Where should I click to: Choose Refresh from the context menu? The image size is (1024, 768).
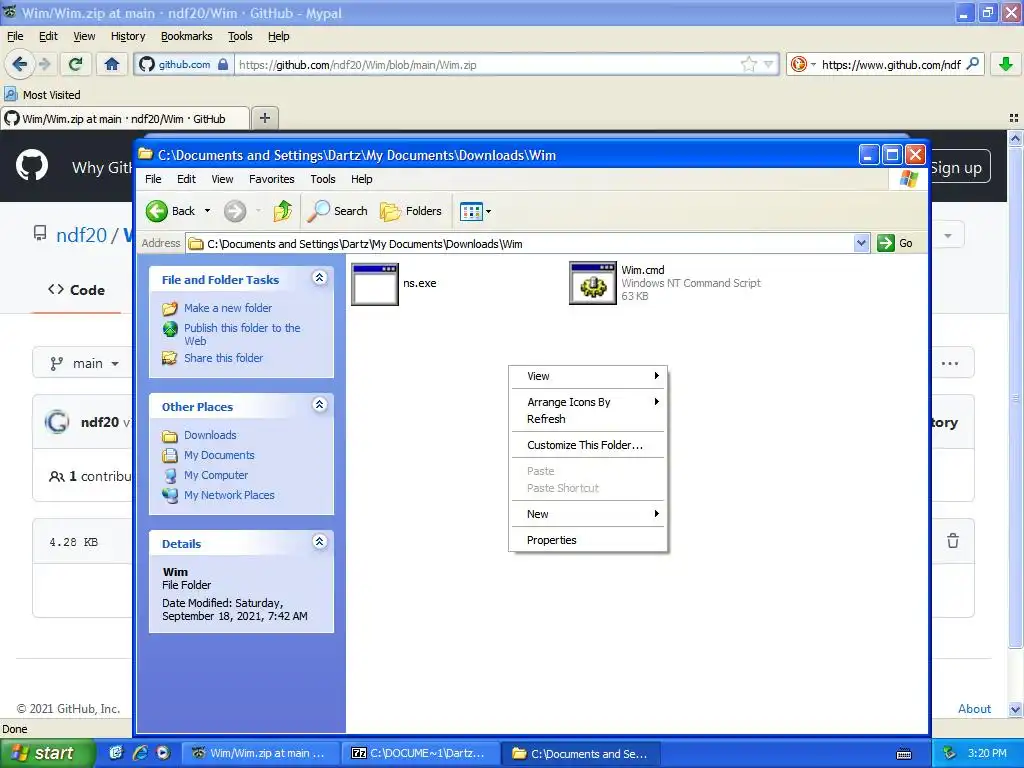tap(588, 419)
